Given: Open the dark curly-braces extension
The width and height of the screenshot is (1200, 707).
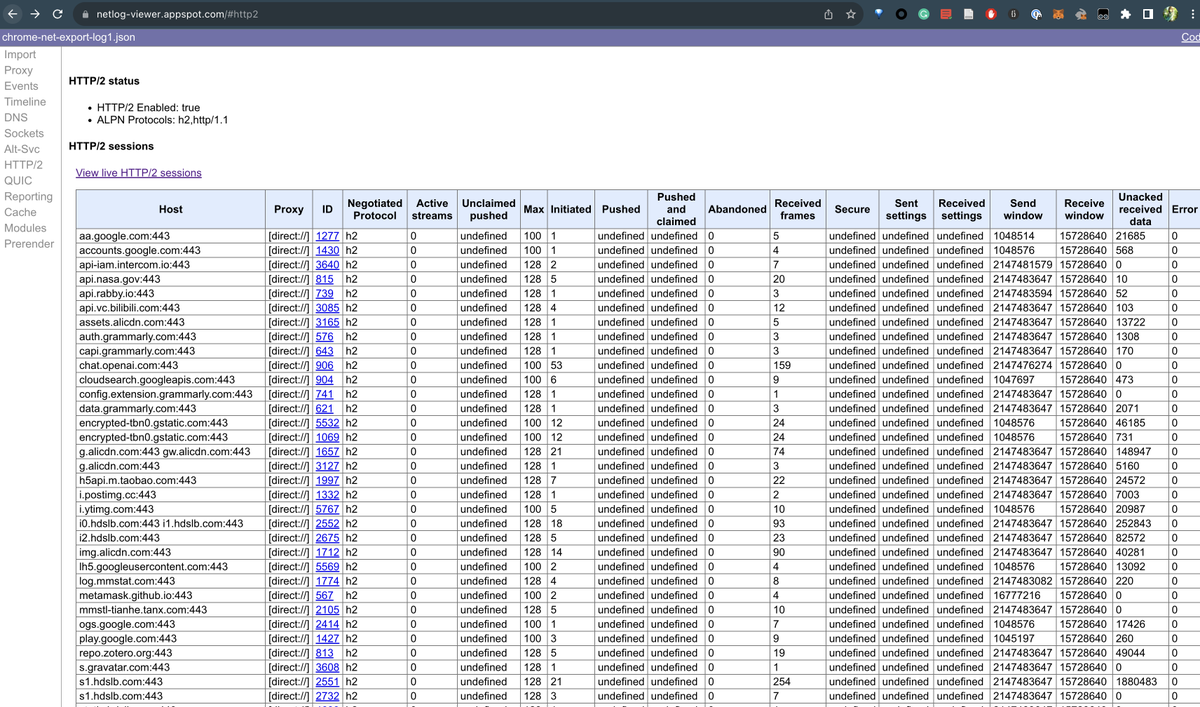Looking at the screenshot, I should (1014, 14).
